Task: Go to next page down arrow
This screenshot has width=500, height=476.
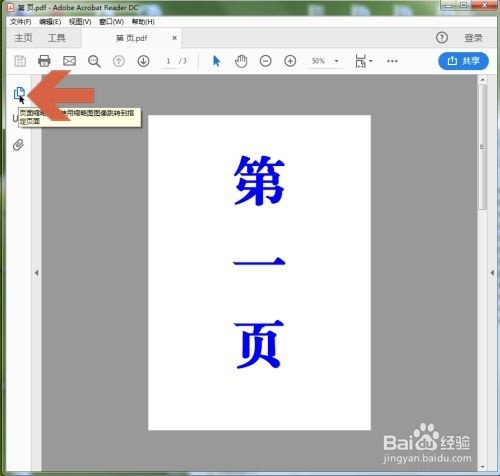Action: pyautogui.click(x=143, y=61)
